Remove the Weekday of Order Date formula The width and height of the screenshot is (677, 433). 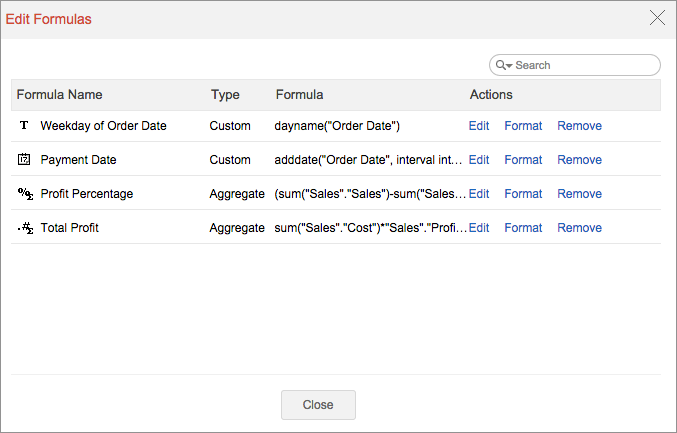[x=579, y=126]
